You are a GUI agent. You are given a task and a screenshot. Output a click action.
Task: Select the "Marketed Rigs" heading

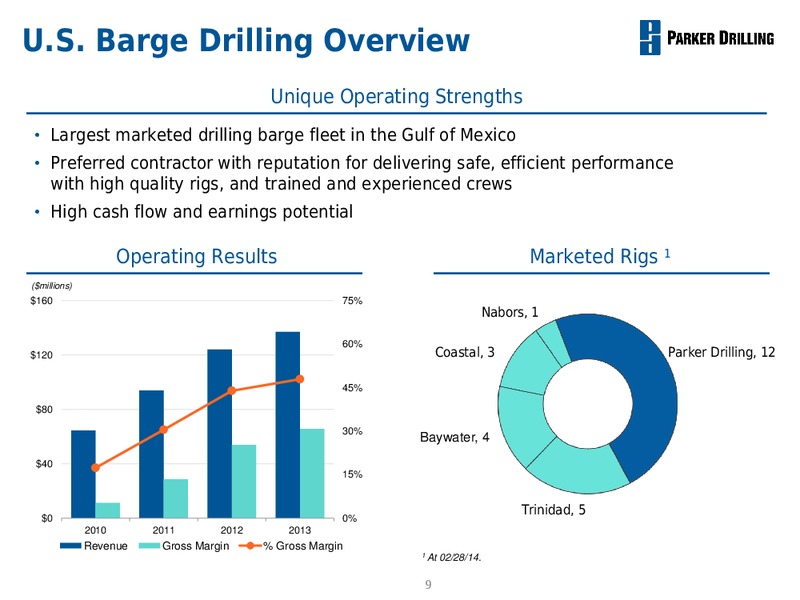tap(599, 256)
